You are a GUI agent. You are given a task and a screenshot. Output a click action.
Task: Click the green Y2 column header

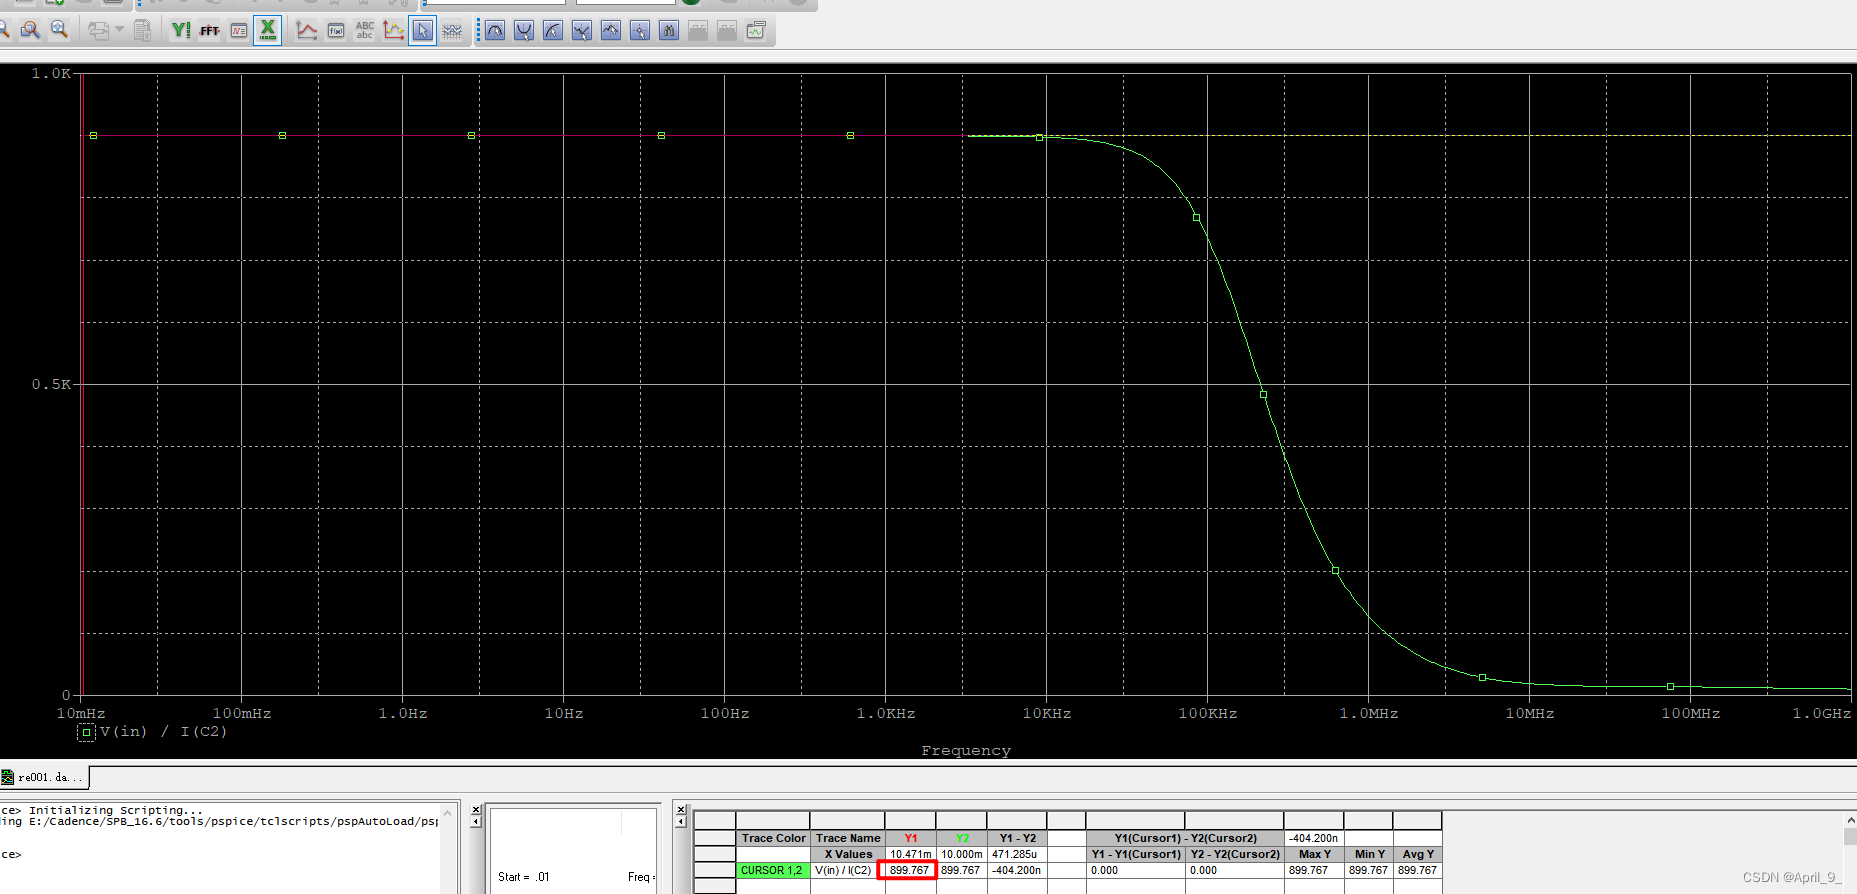[x=962, y=838]
